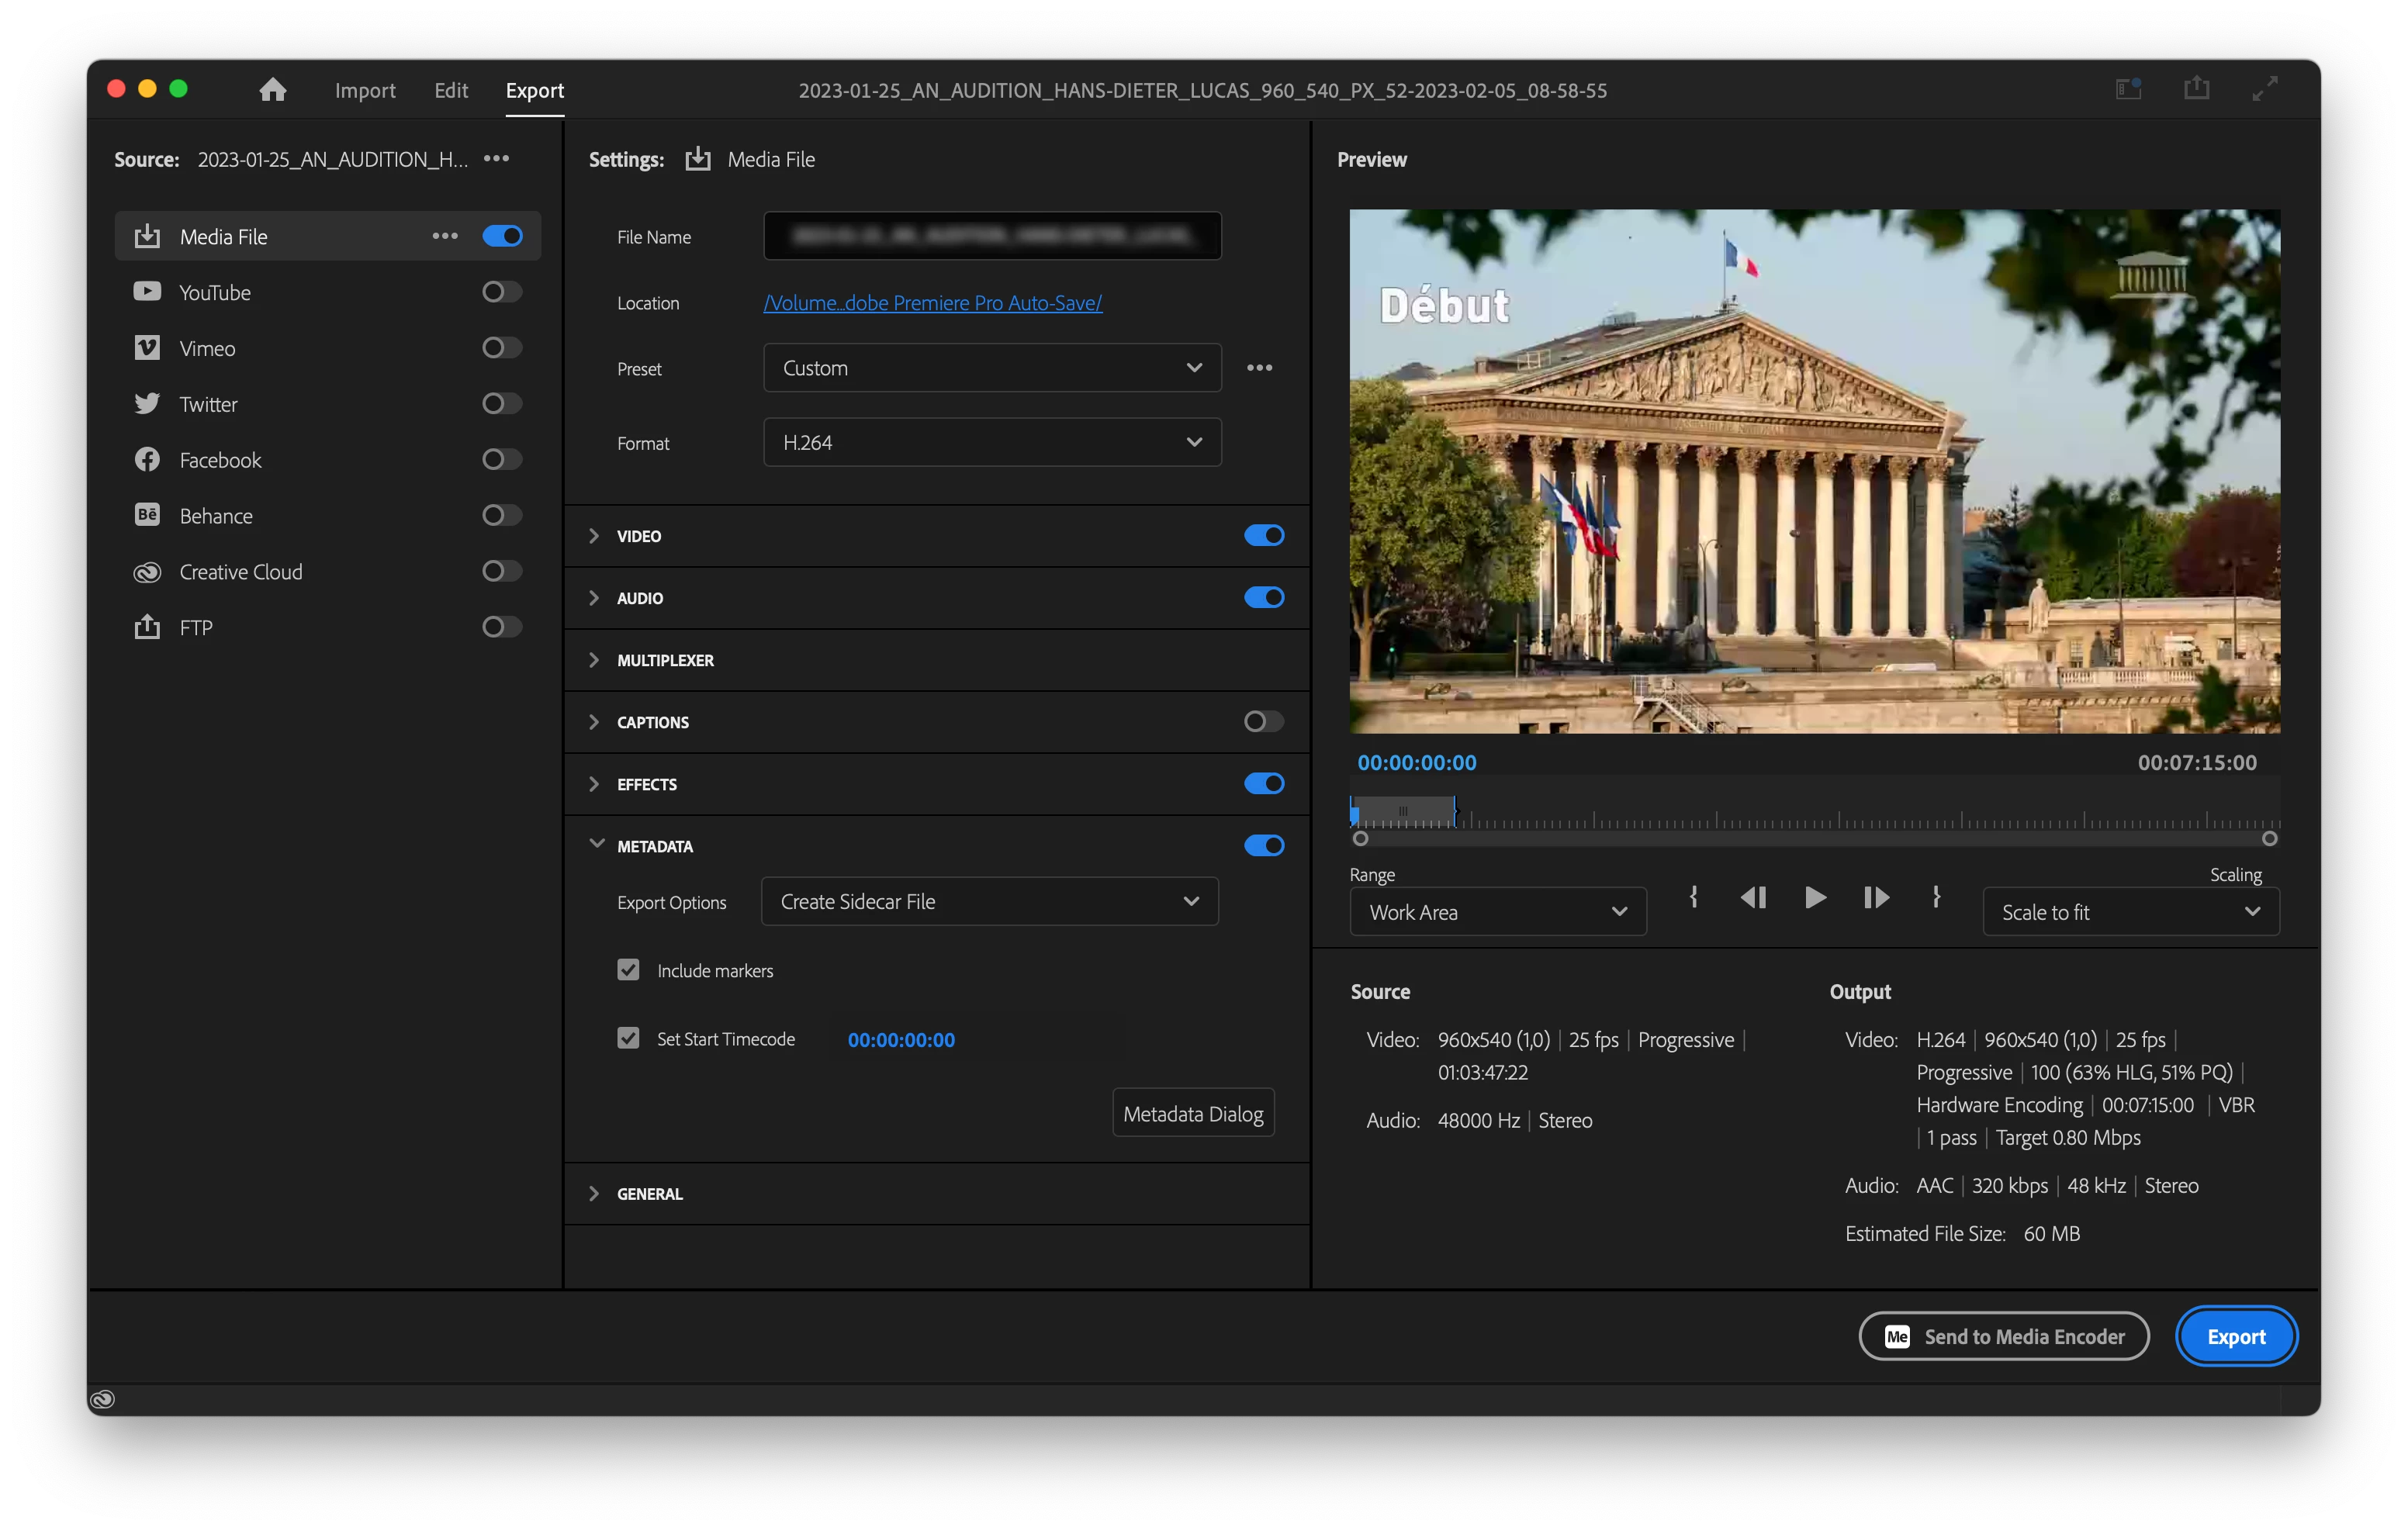The width and height of the screenshot is (2408, 1531).
Task: Switch to the Edit tab
Action: point(451,91)
